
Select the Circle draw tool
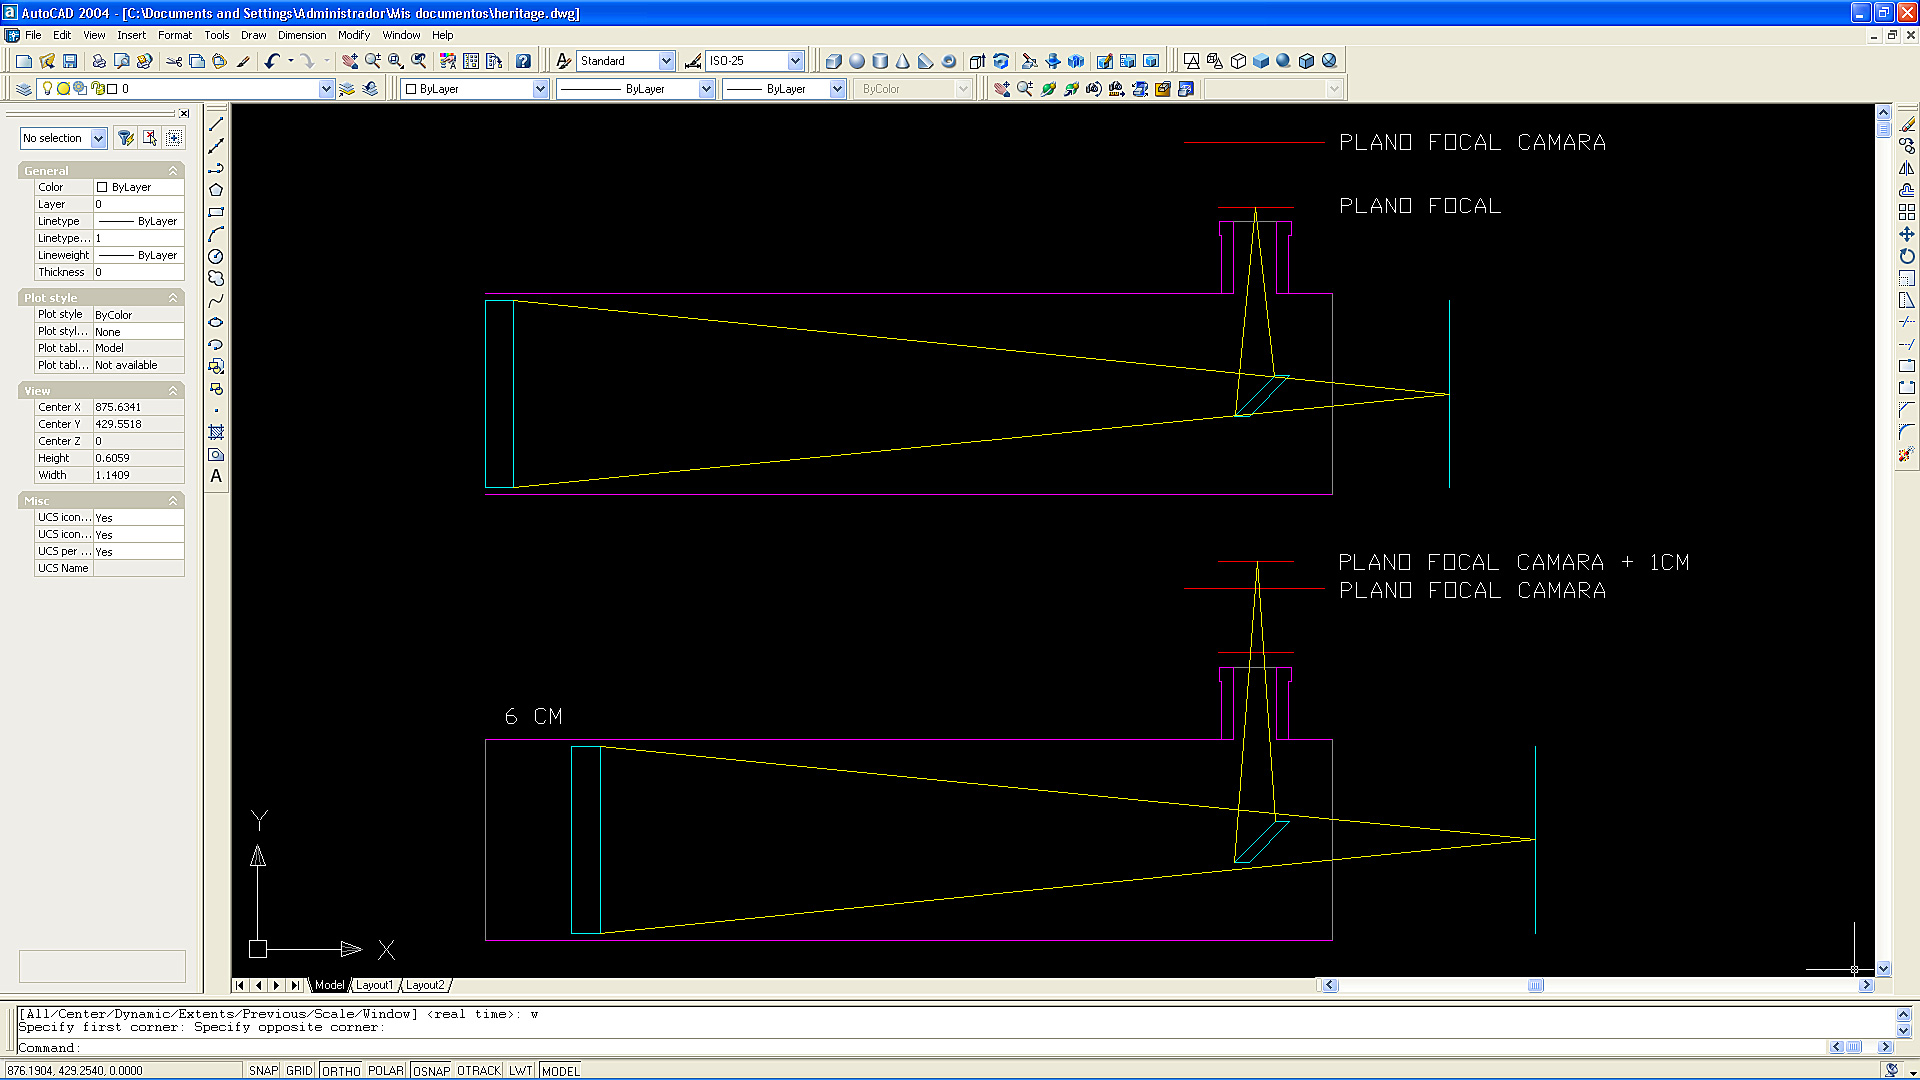click(216, 256)
